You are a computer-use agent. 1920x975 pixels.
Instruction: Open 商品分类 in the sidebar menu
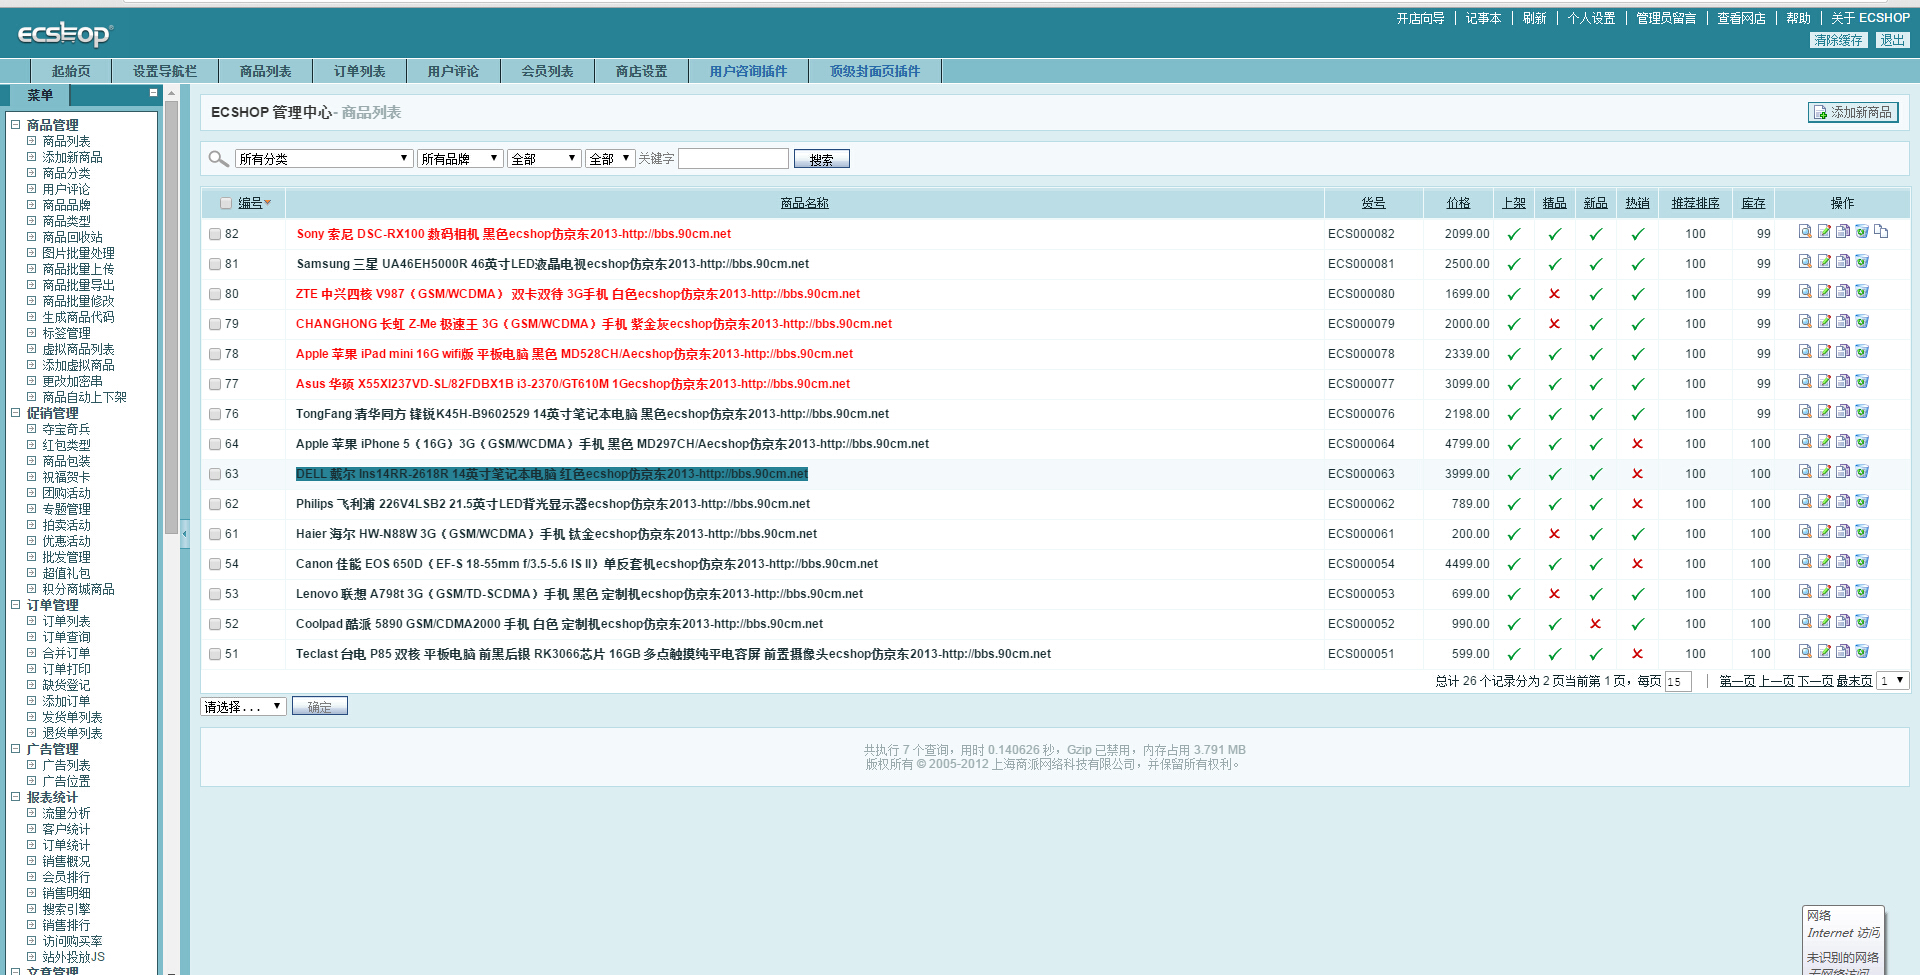[66, 173]
